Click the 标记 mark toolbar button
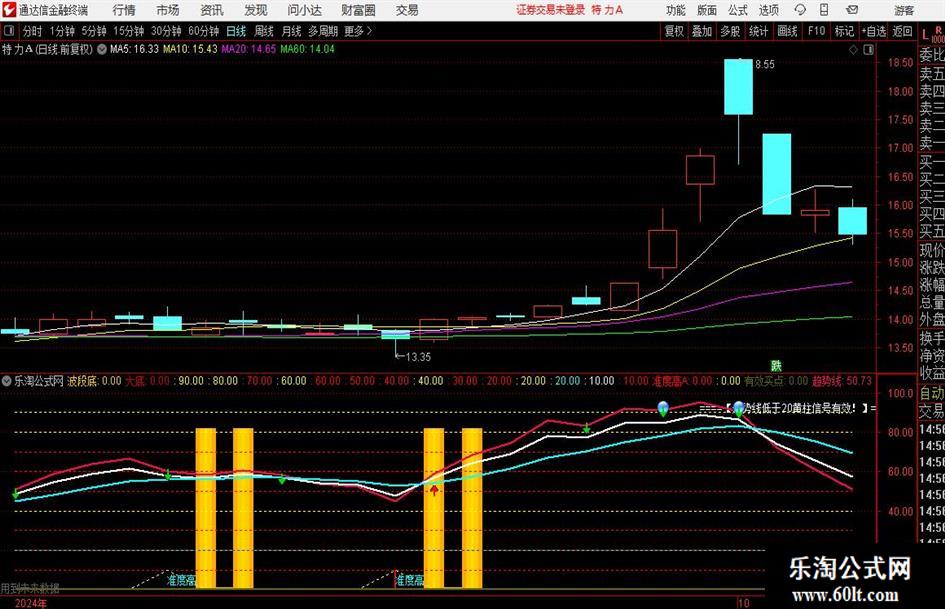This screenshot has width=945, height=609. coord(844,31)
